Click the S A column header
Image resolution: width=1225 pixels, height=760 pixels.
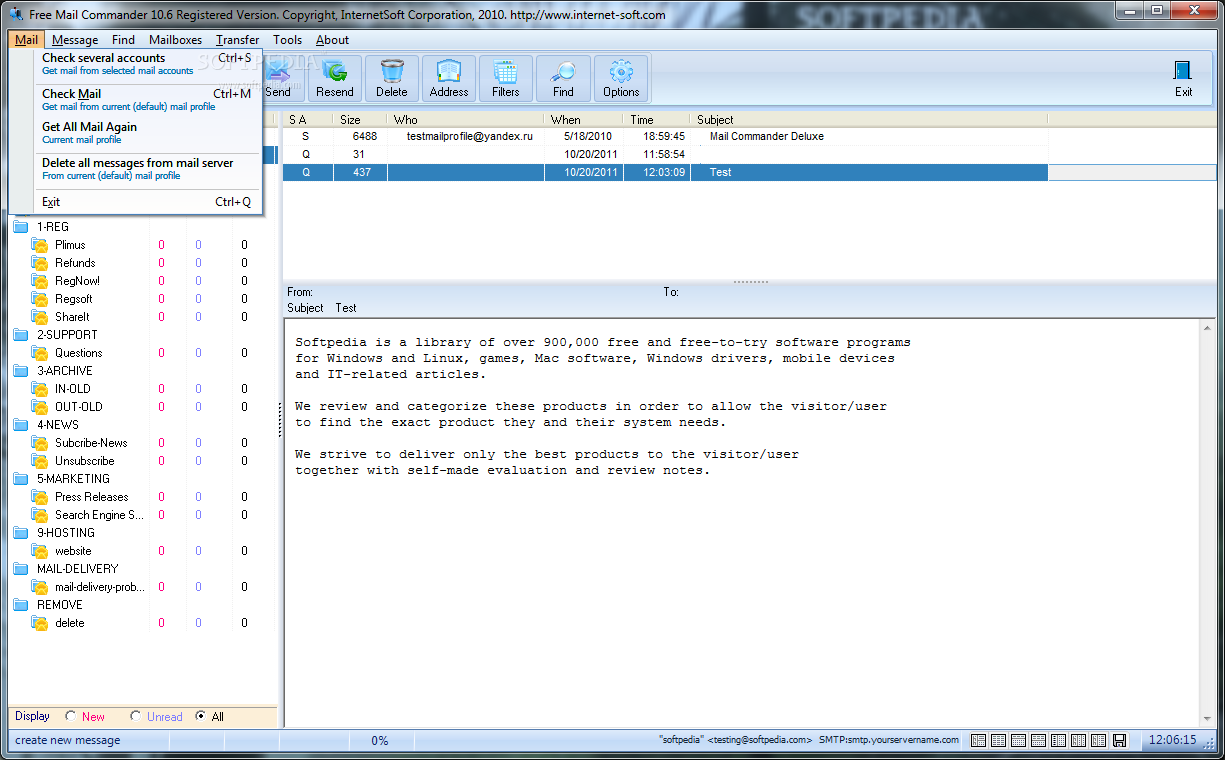tap(308, 120)
